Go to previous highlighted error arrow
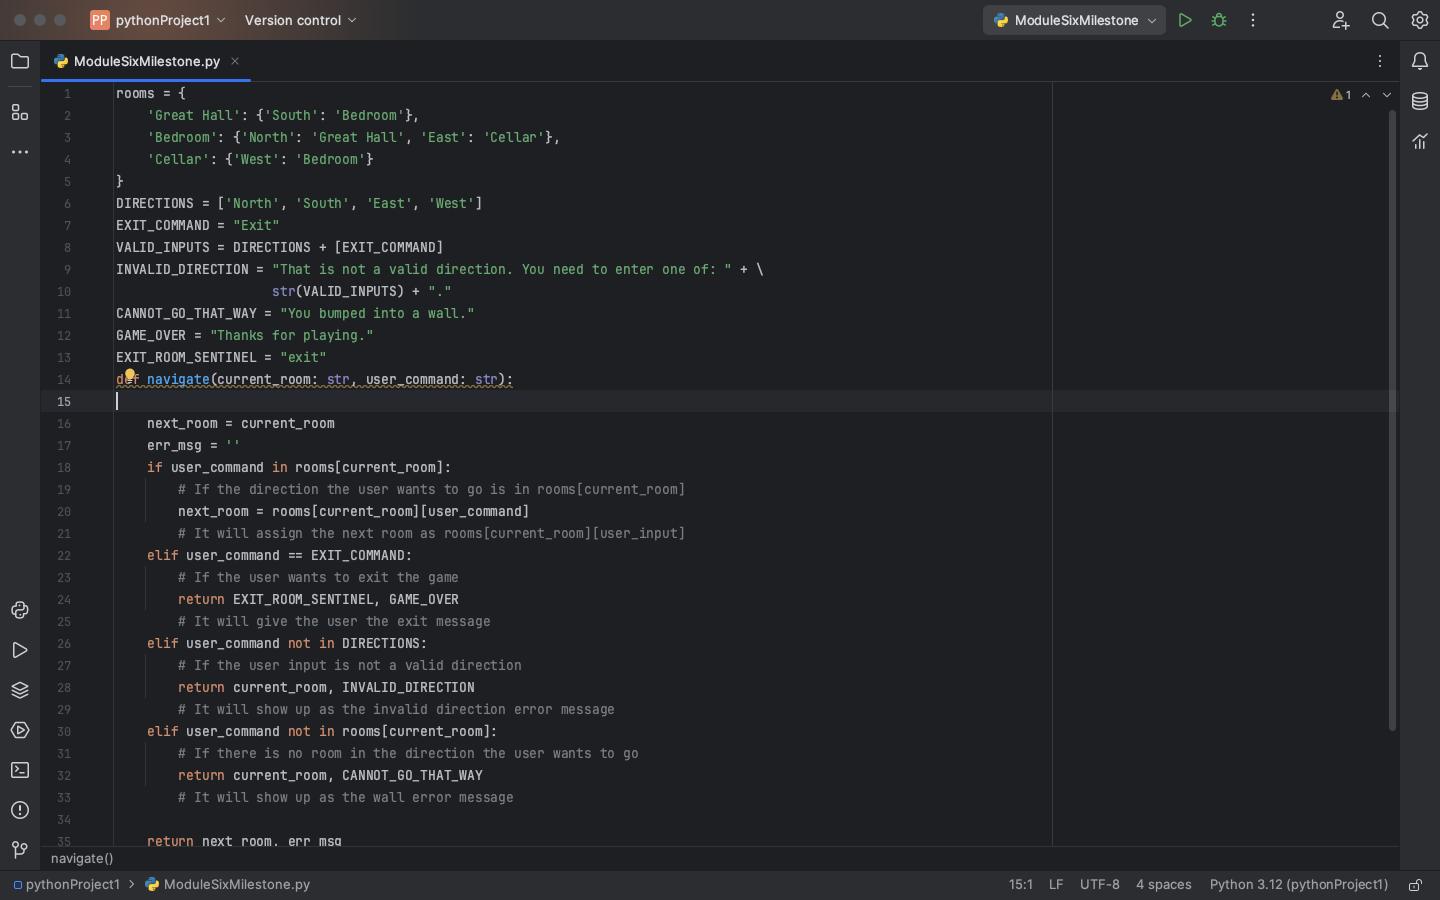1440x900 pixels. [x=1366, y=95]
